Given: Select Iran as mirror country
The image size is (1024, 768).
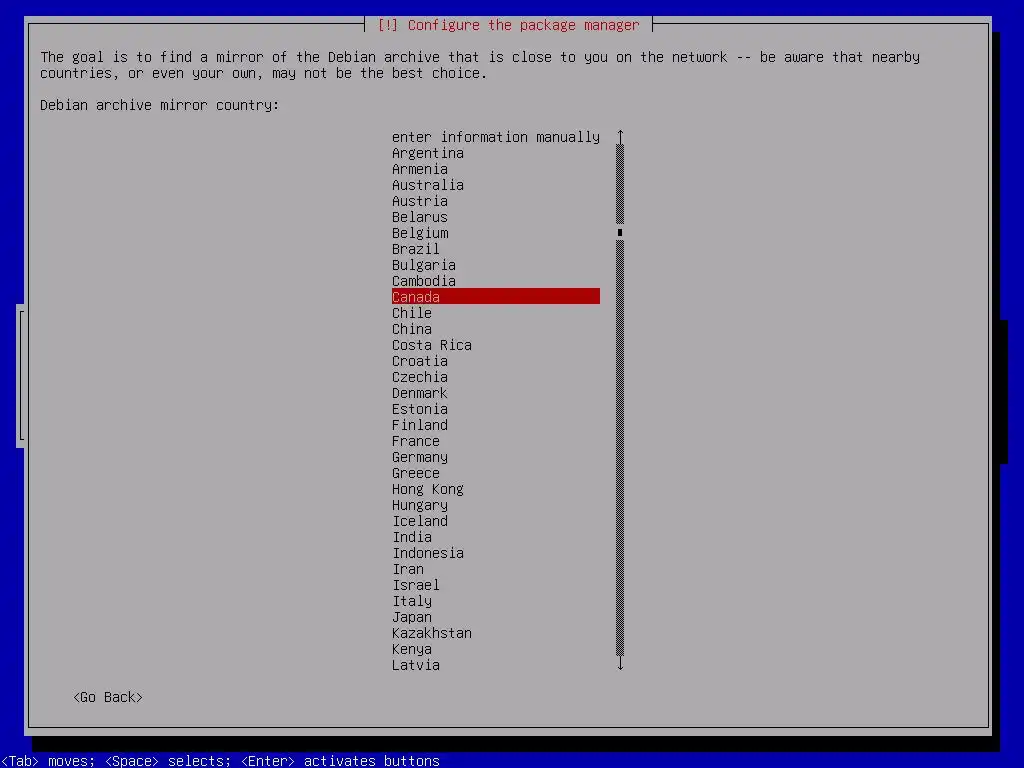Looking at the screenshot, I should (x=496, y=569).
